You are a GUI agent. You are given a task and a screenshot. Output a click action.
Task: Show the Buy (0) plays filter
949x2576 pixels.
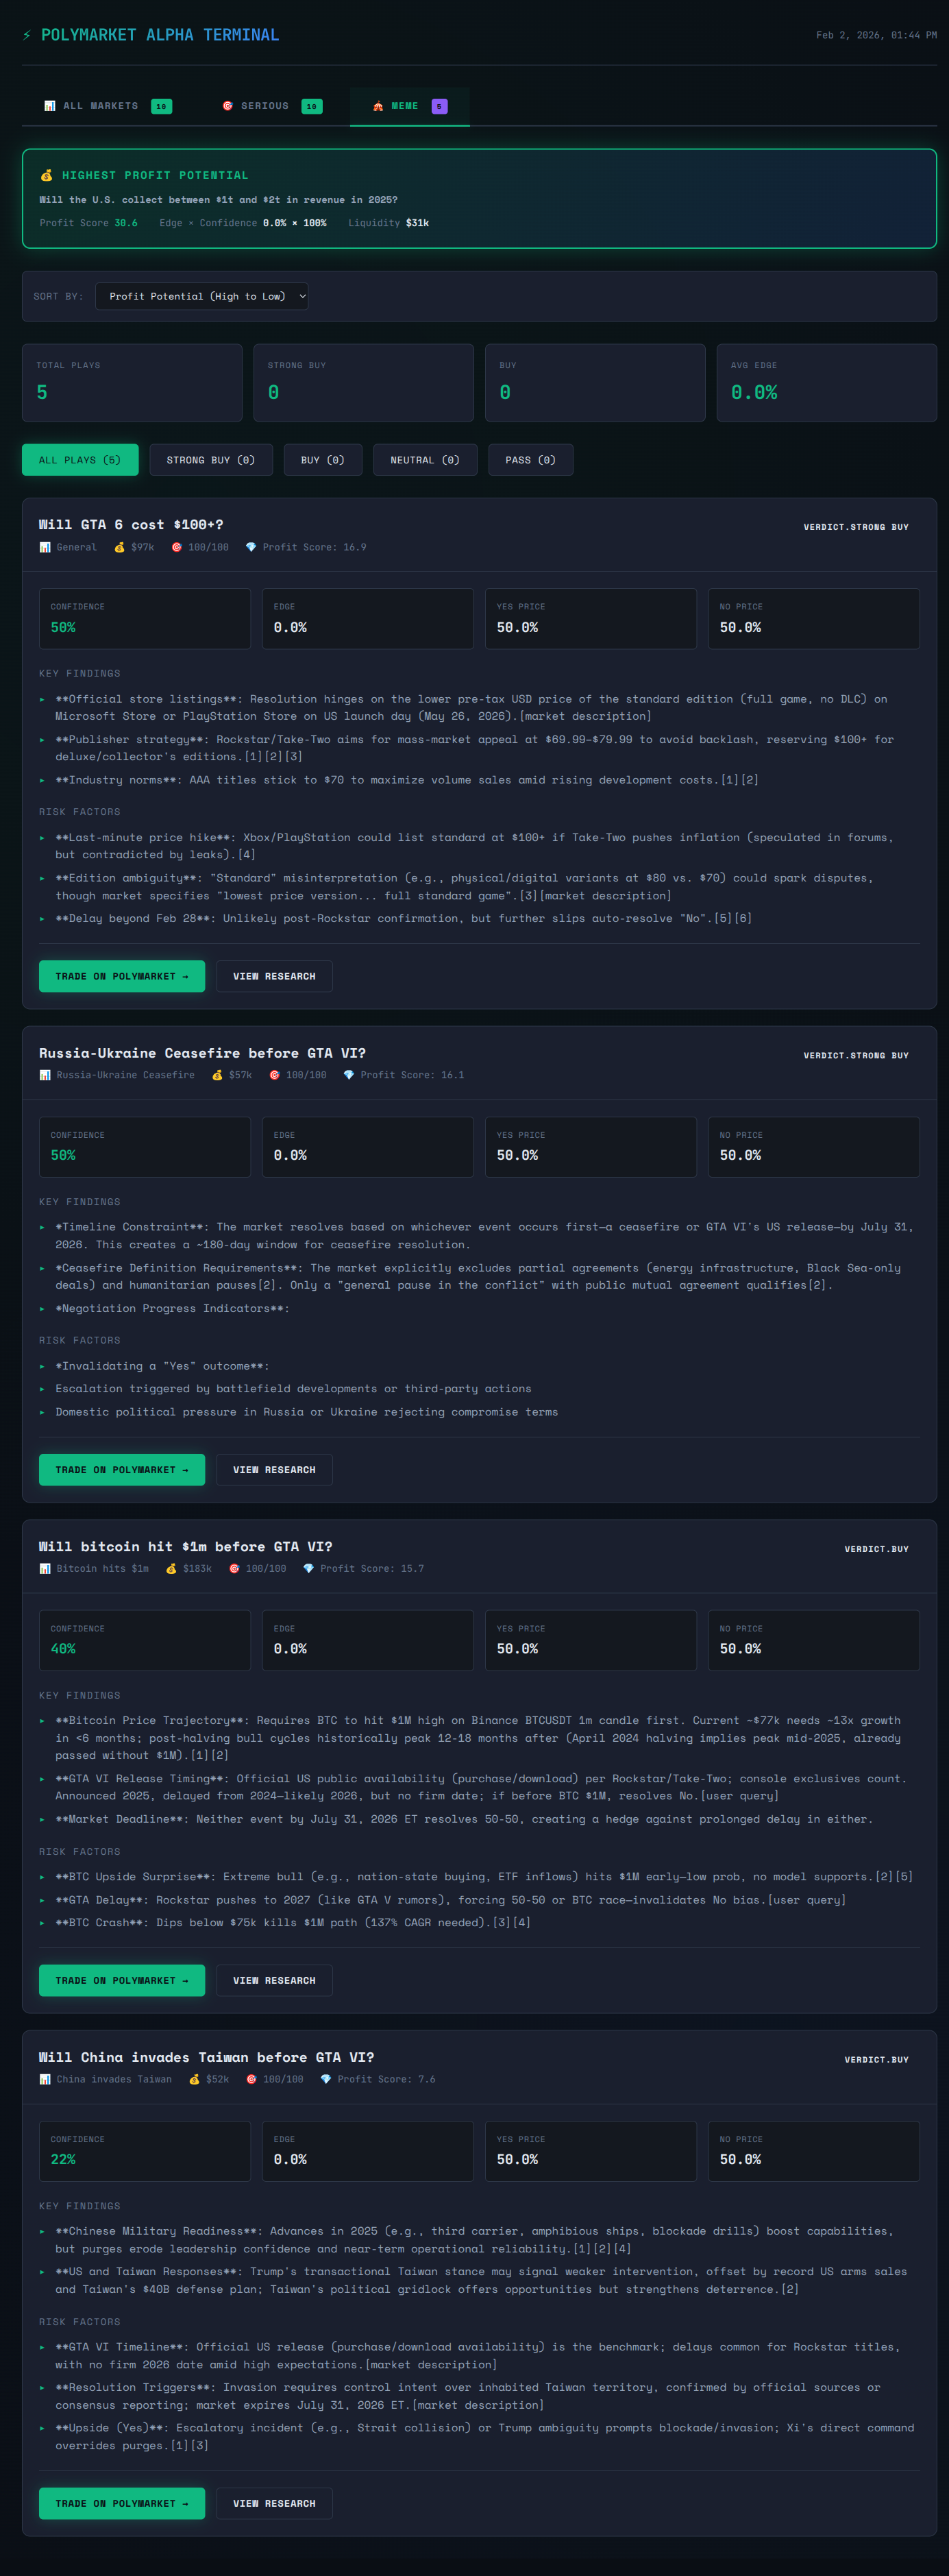pos(322,460)
